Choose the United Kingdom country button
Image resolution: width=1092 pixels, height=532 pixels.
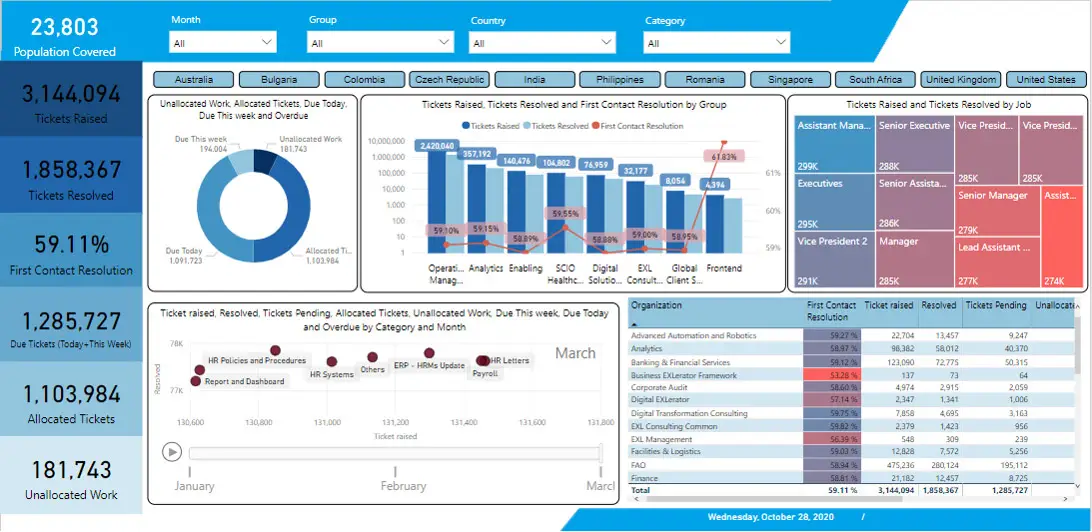961,80
